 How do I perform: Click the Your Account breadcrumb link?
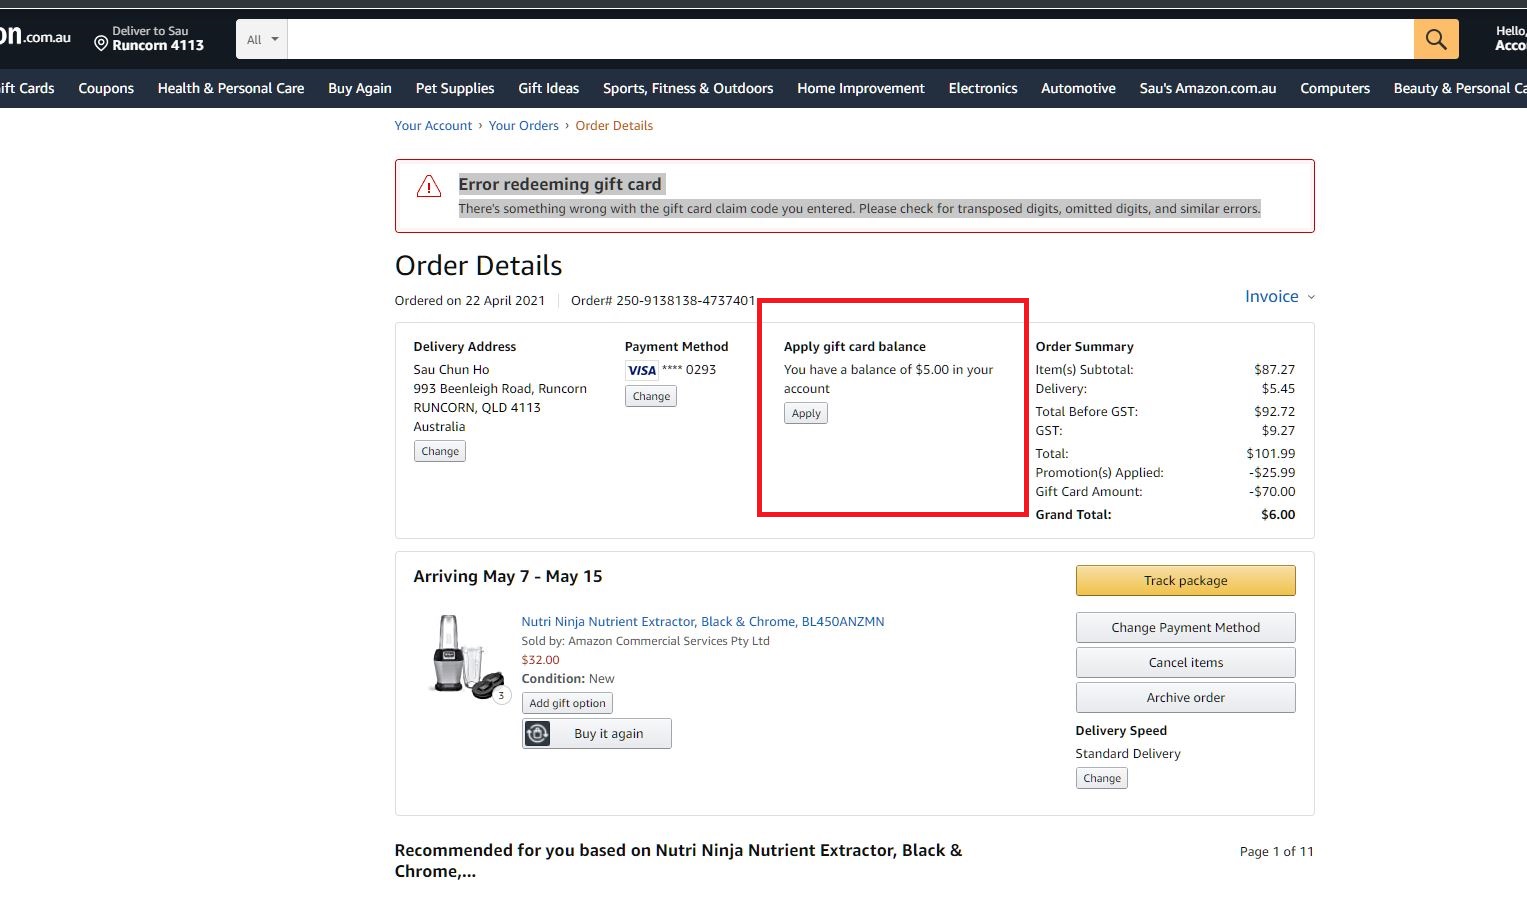[433, 126]
